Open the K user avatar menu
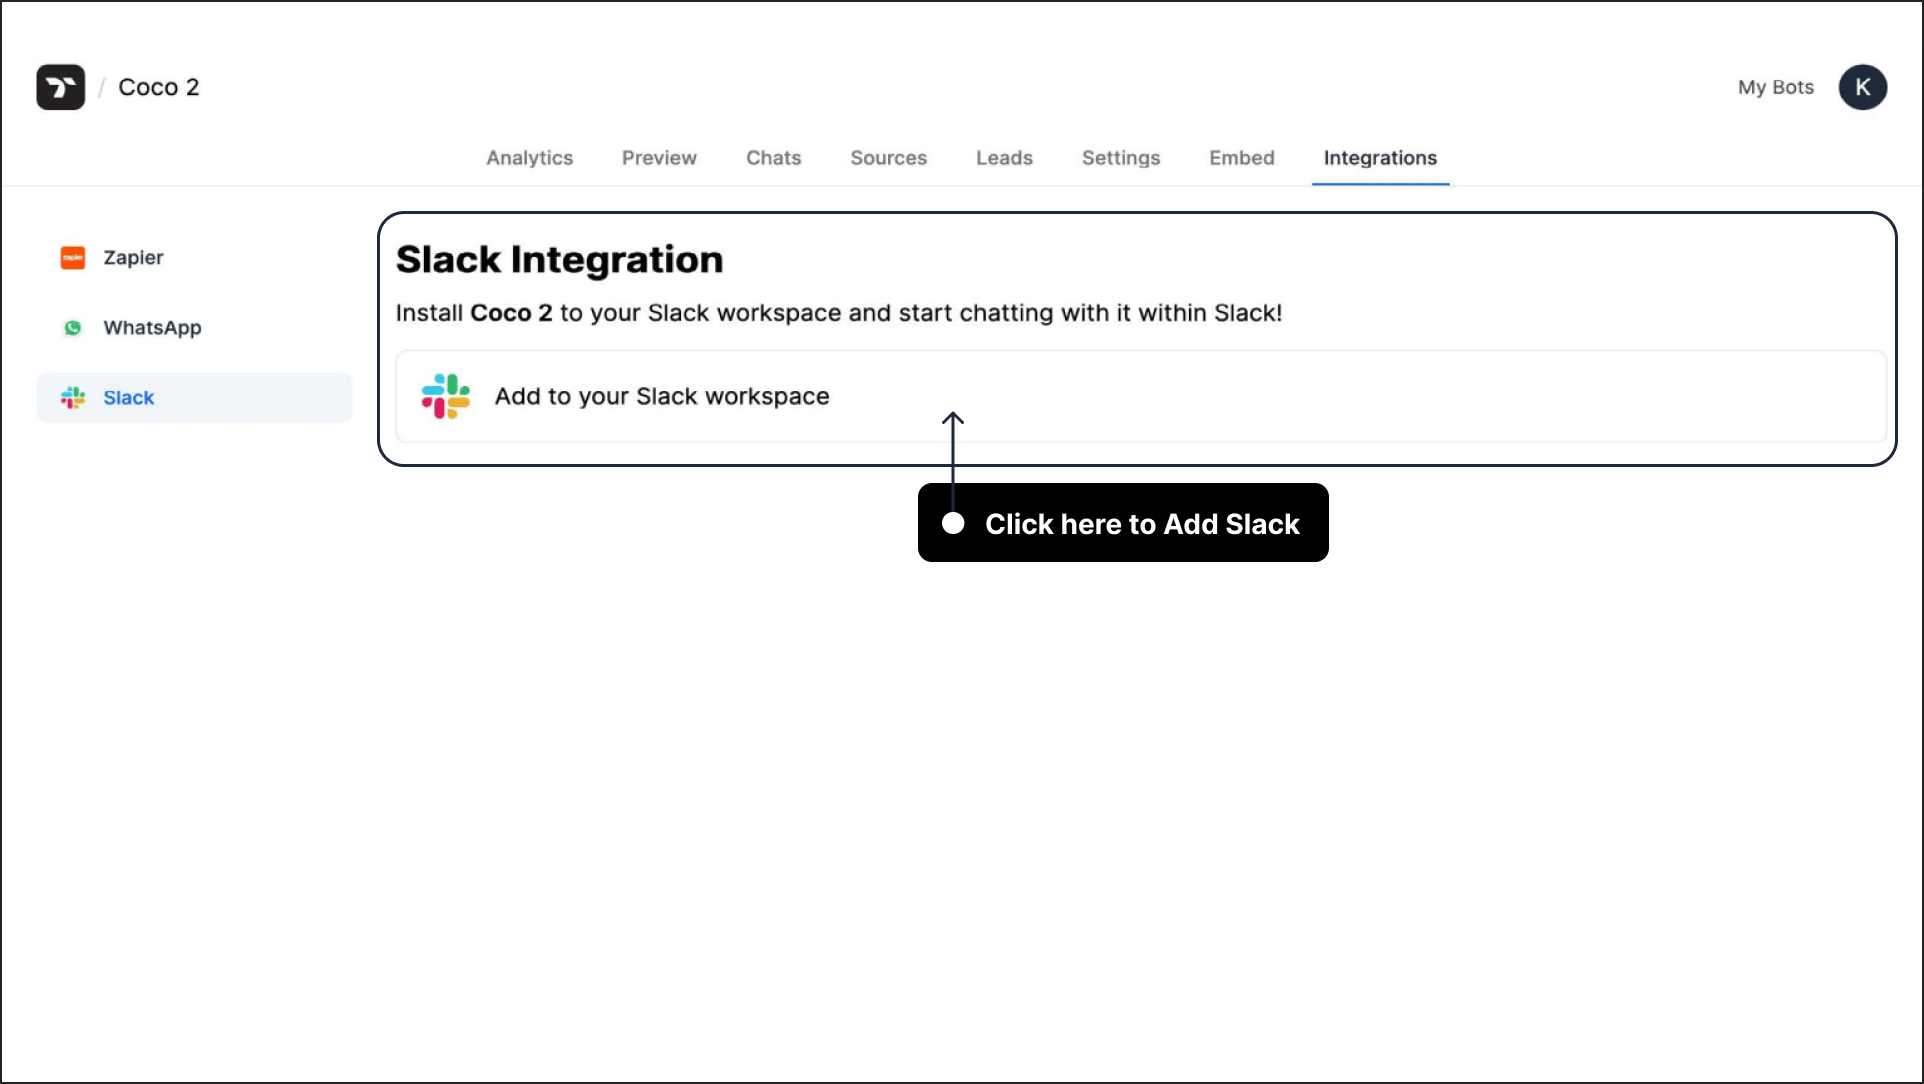 tap(1862, 87)
